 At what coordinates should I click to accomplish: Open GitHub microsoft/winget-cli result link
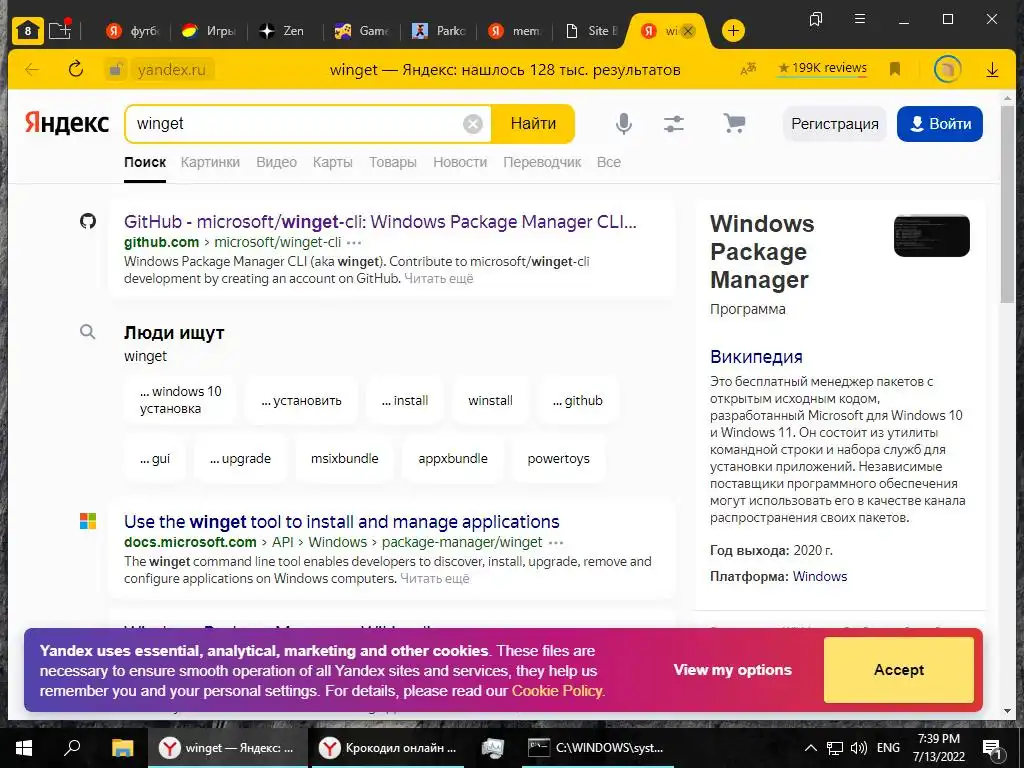(x=380, y=221)
